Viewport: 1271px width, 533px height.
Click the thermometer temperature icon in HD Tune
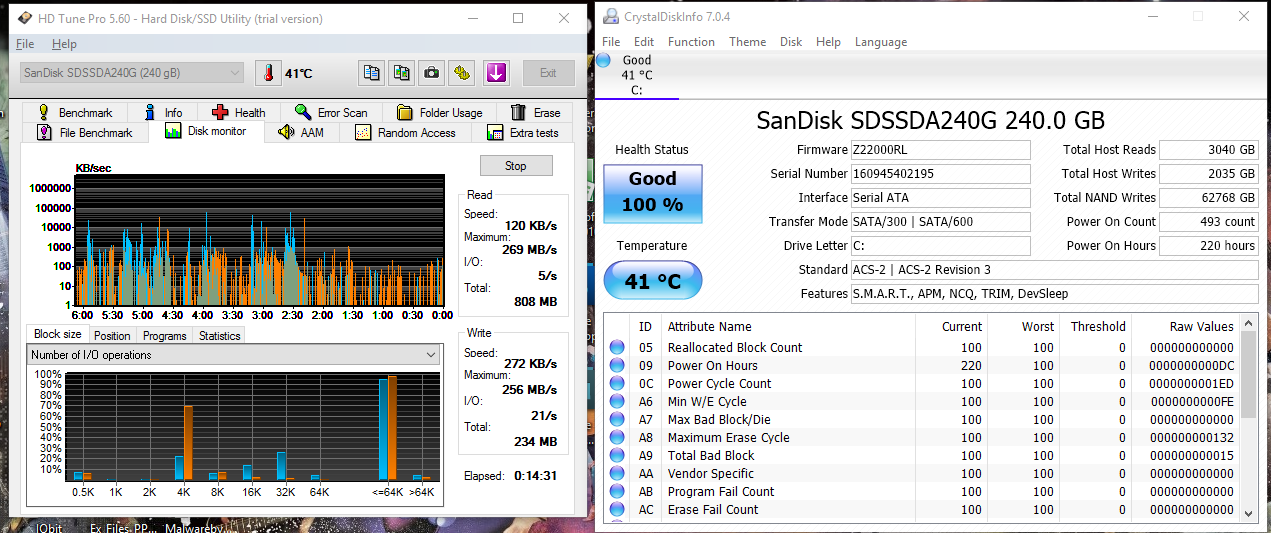(268, 73)
